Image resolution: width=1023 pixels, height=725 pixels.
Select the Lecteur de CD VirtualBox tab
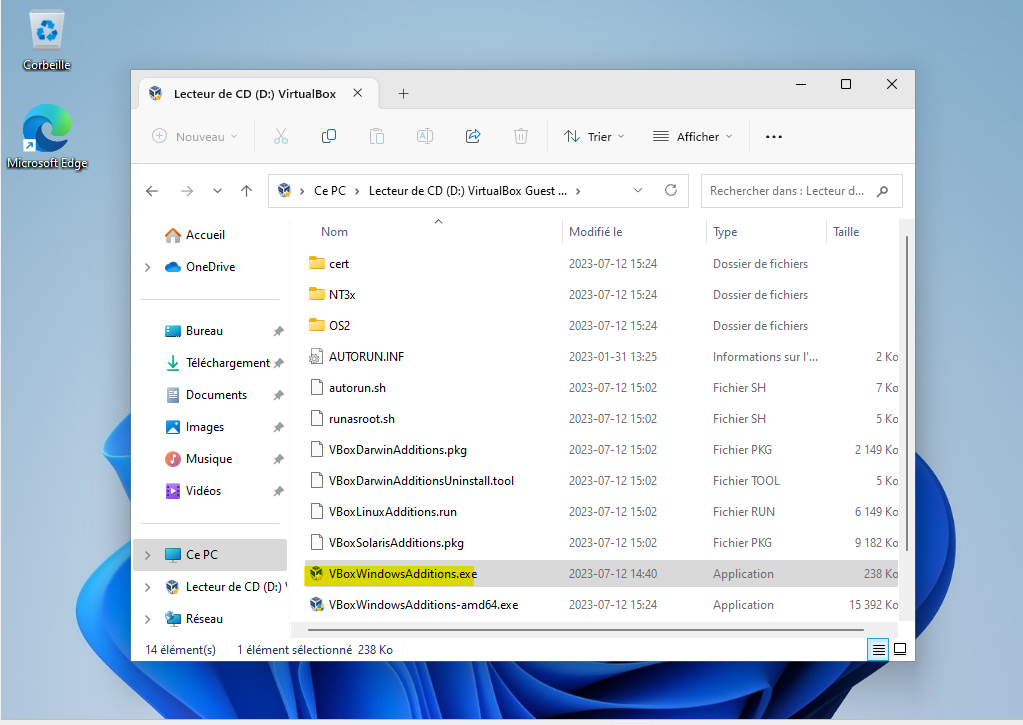(254, 93)
